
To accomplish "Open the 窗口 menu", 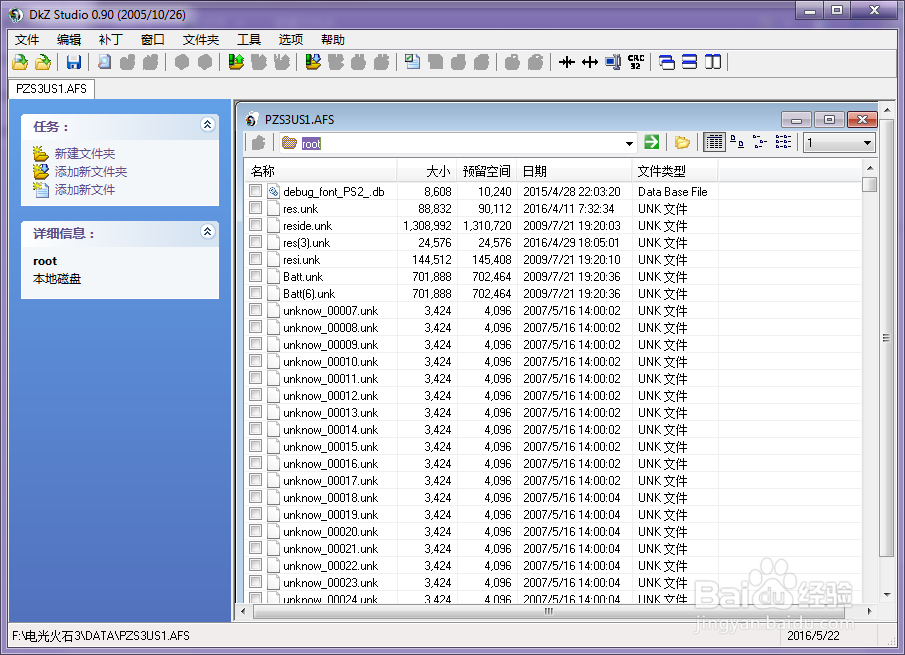I will point(153,40).
